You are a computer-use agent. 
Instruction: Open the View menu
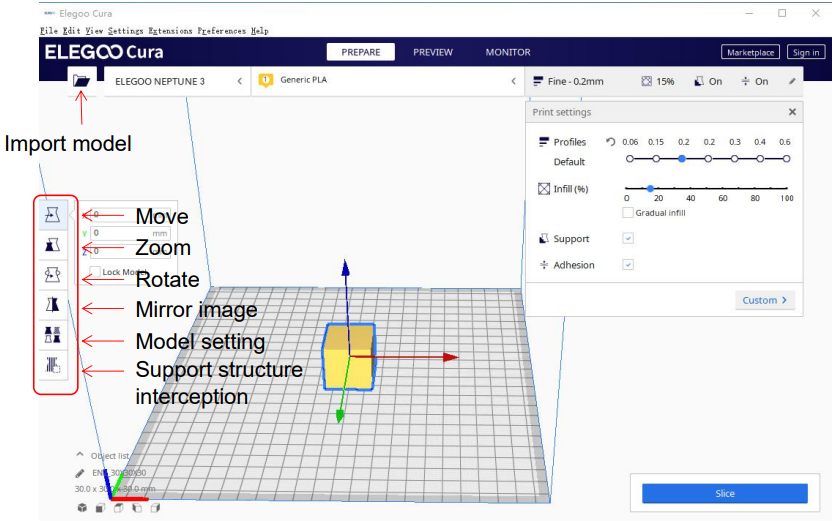(94, 31)
